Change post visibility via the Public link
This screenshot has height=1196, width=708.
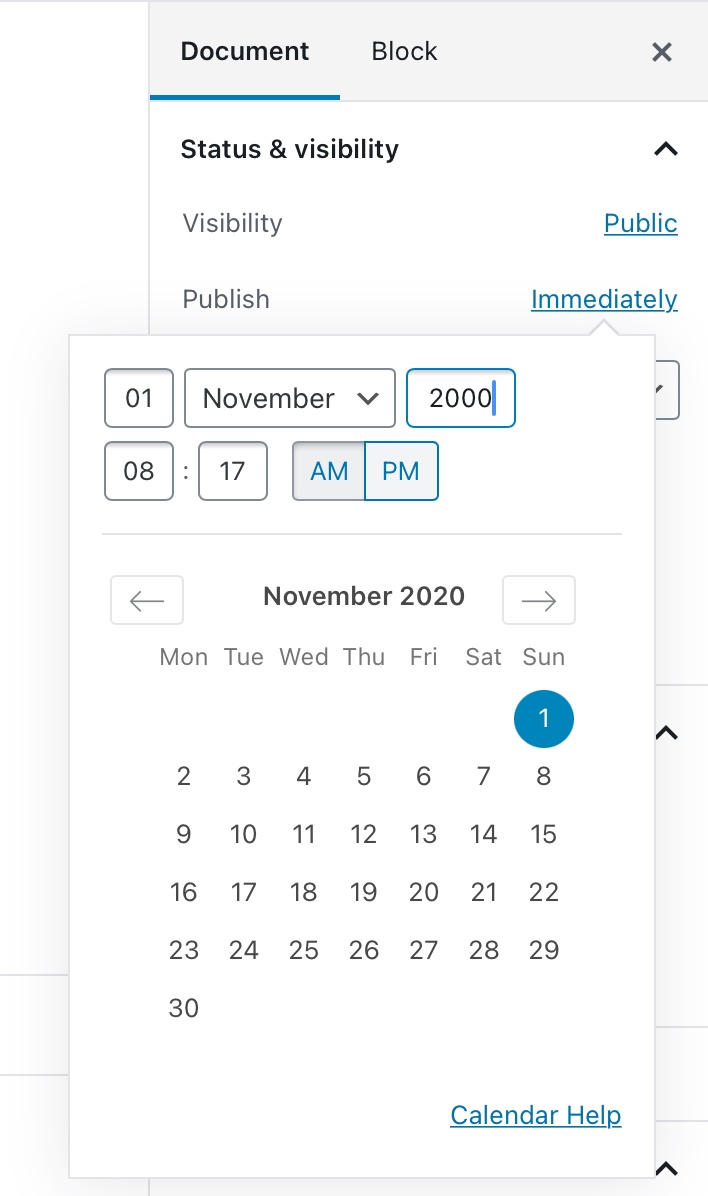click(x=640, y=223)
